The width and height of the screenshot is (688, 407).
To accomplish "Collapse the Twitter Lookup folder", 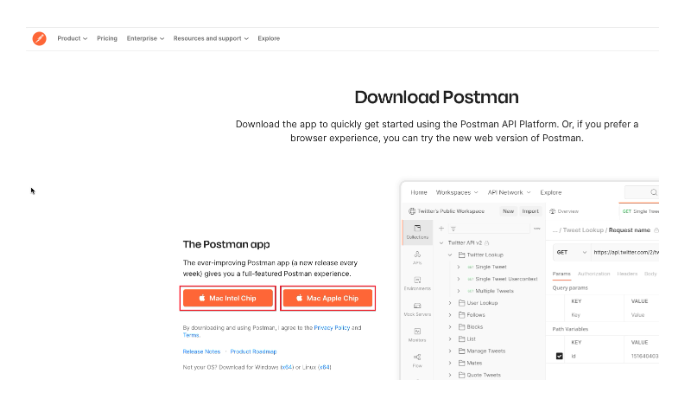I will pos(450,255).
